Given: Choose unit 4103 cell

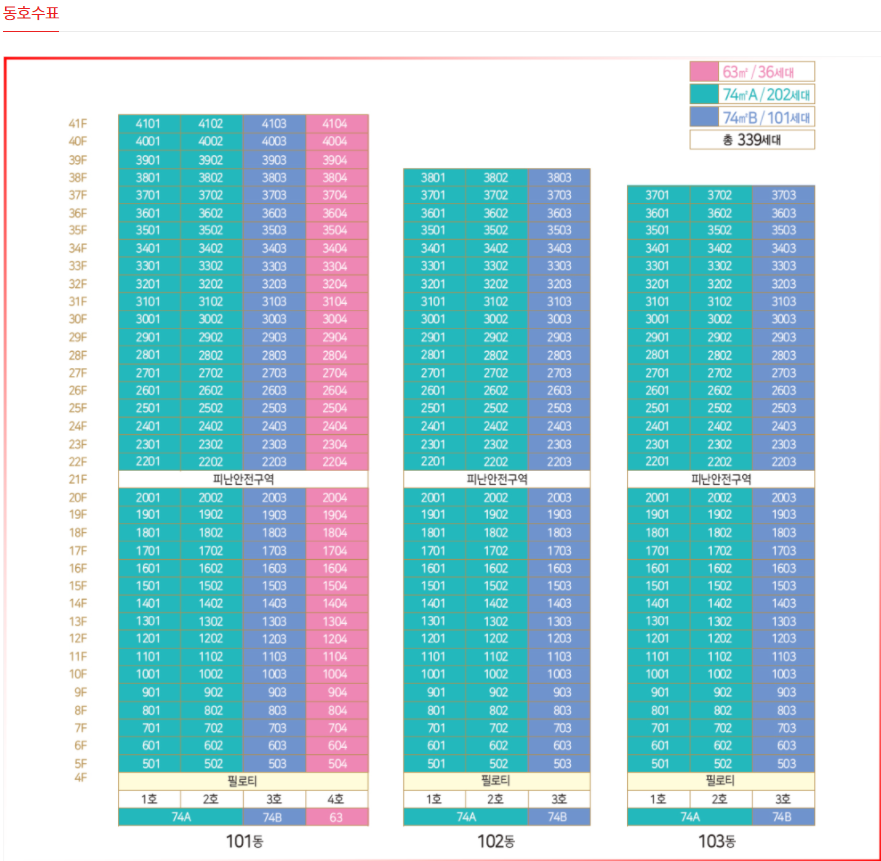Looking at the screenshot, I should [274, 124].
